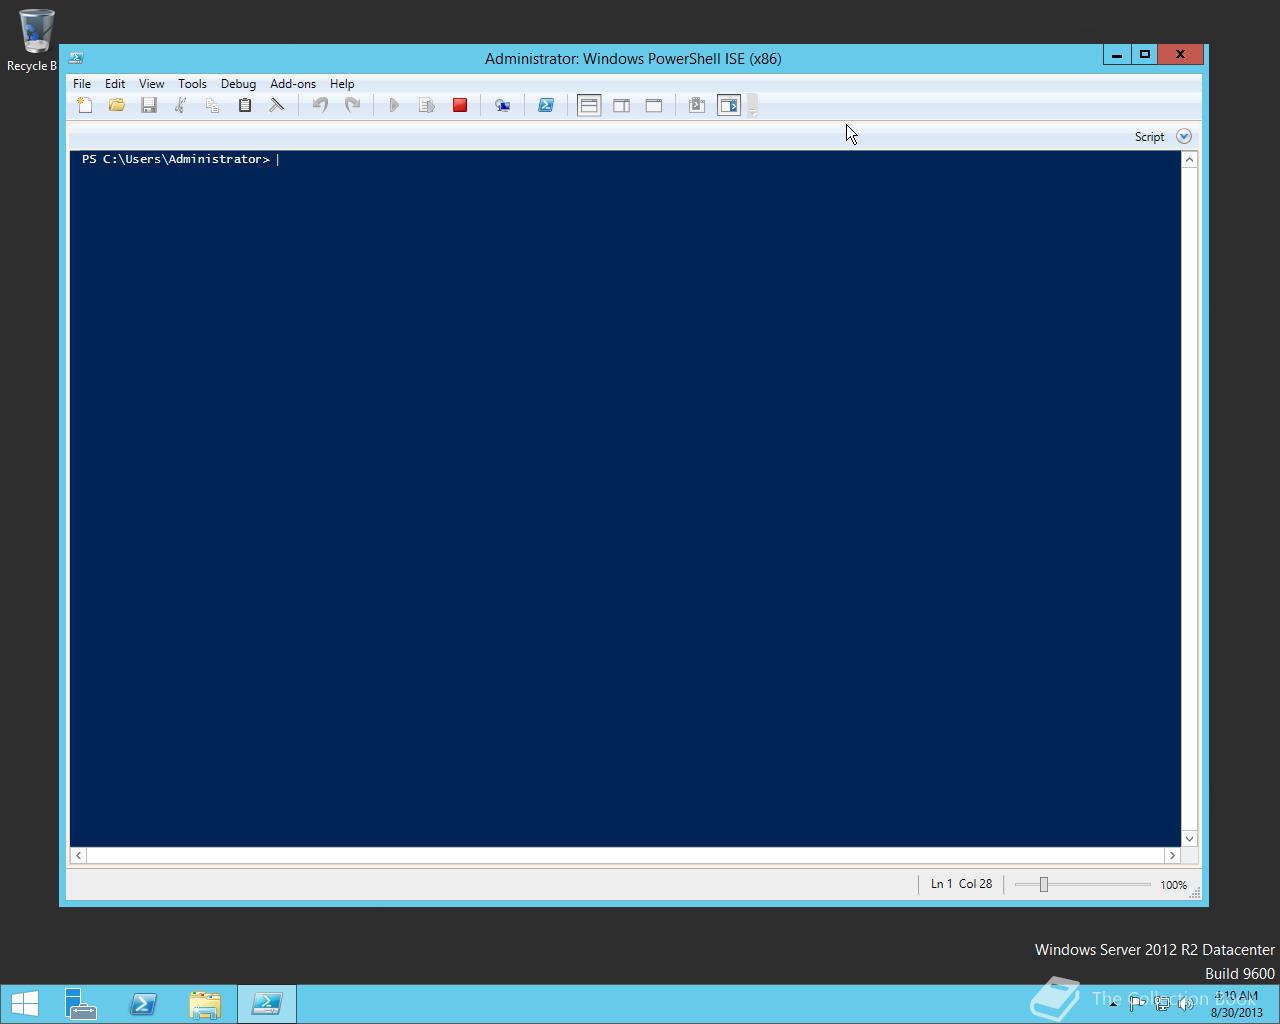Image resolution: width=1280 pixels, height=1024 pixels.
Task: Click the date 8/30/2013 in the taskbar clock
Action: [x=1237, y=1012]
